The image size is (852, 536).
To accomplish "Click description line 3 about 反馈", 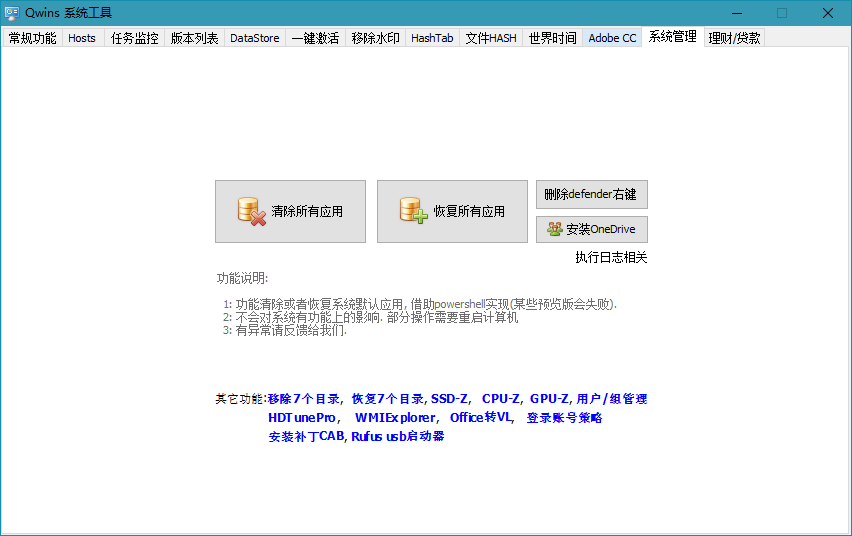I will (285, 331).
